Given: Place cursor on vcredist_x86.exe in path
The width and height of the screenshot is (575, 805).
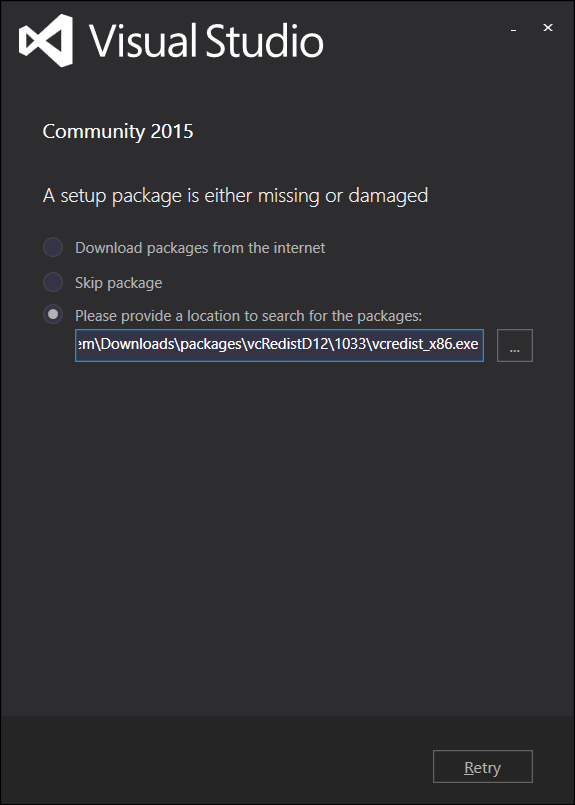Looking at the screenshot, I should [424, 344].
